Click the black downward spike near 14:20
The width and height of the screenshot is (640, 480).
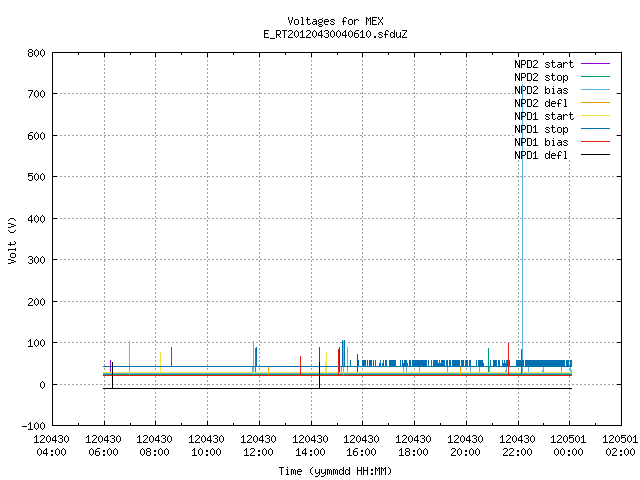click(320, 375)
